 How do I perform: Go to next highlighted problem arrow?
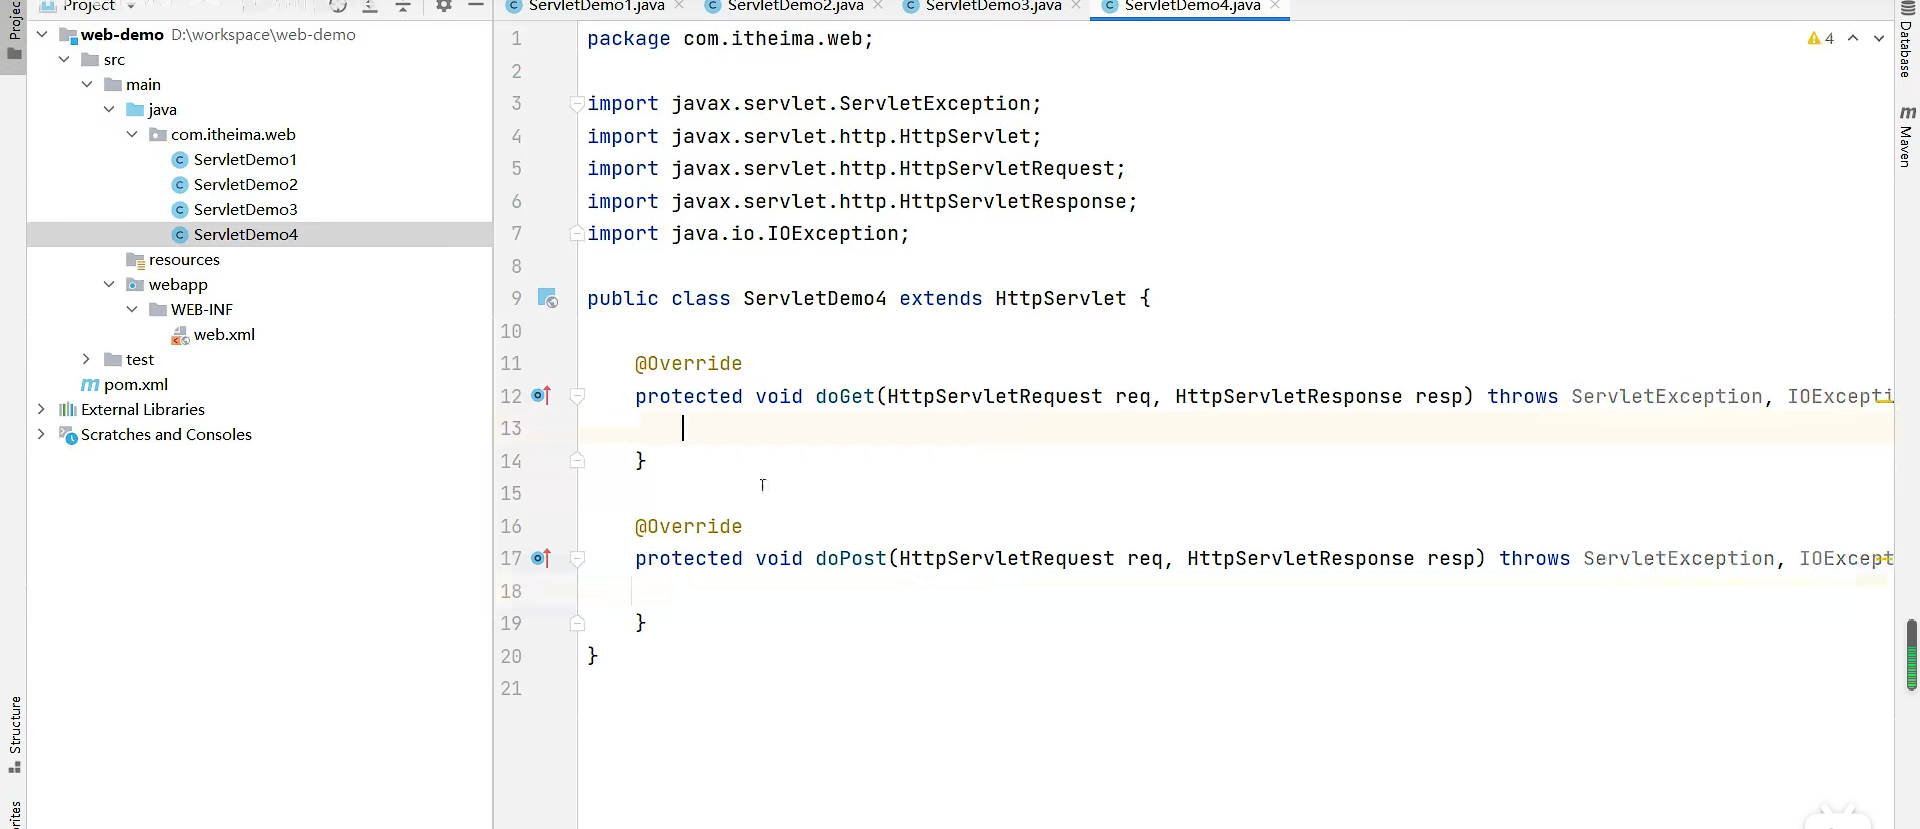pos(1879,38)
